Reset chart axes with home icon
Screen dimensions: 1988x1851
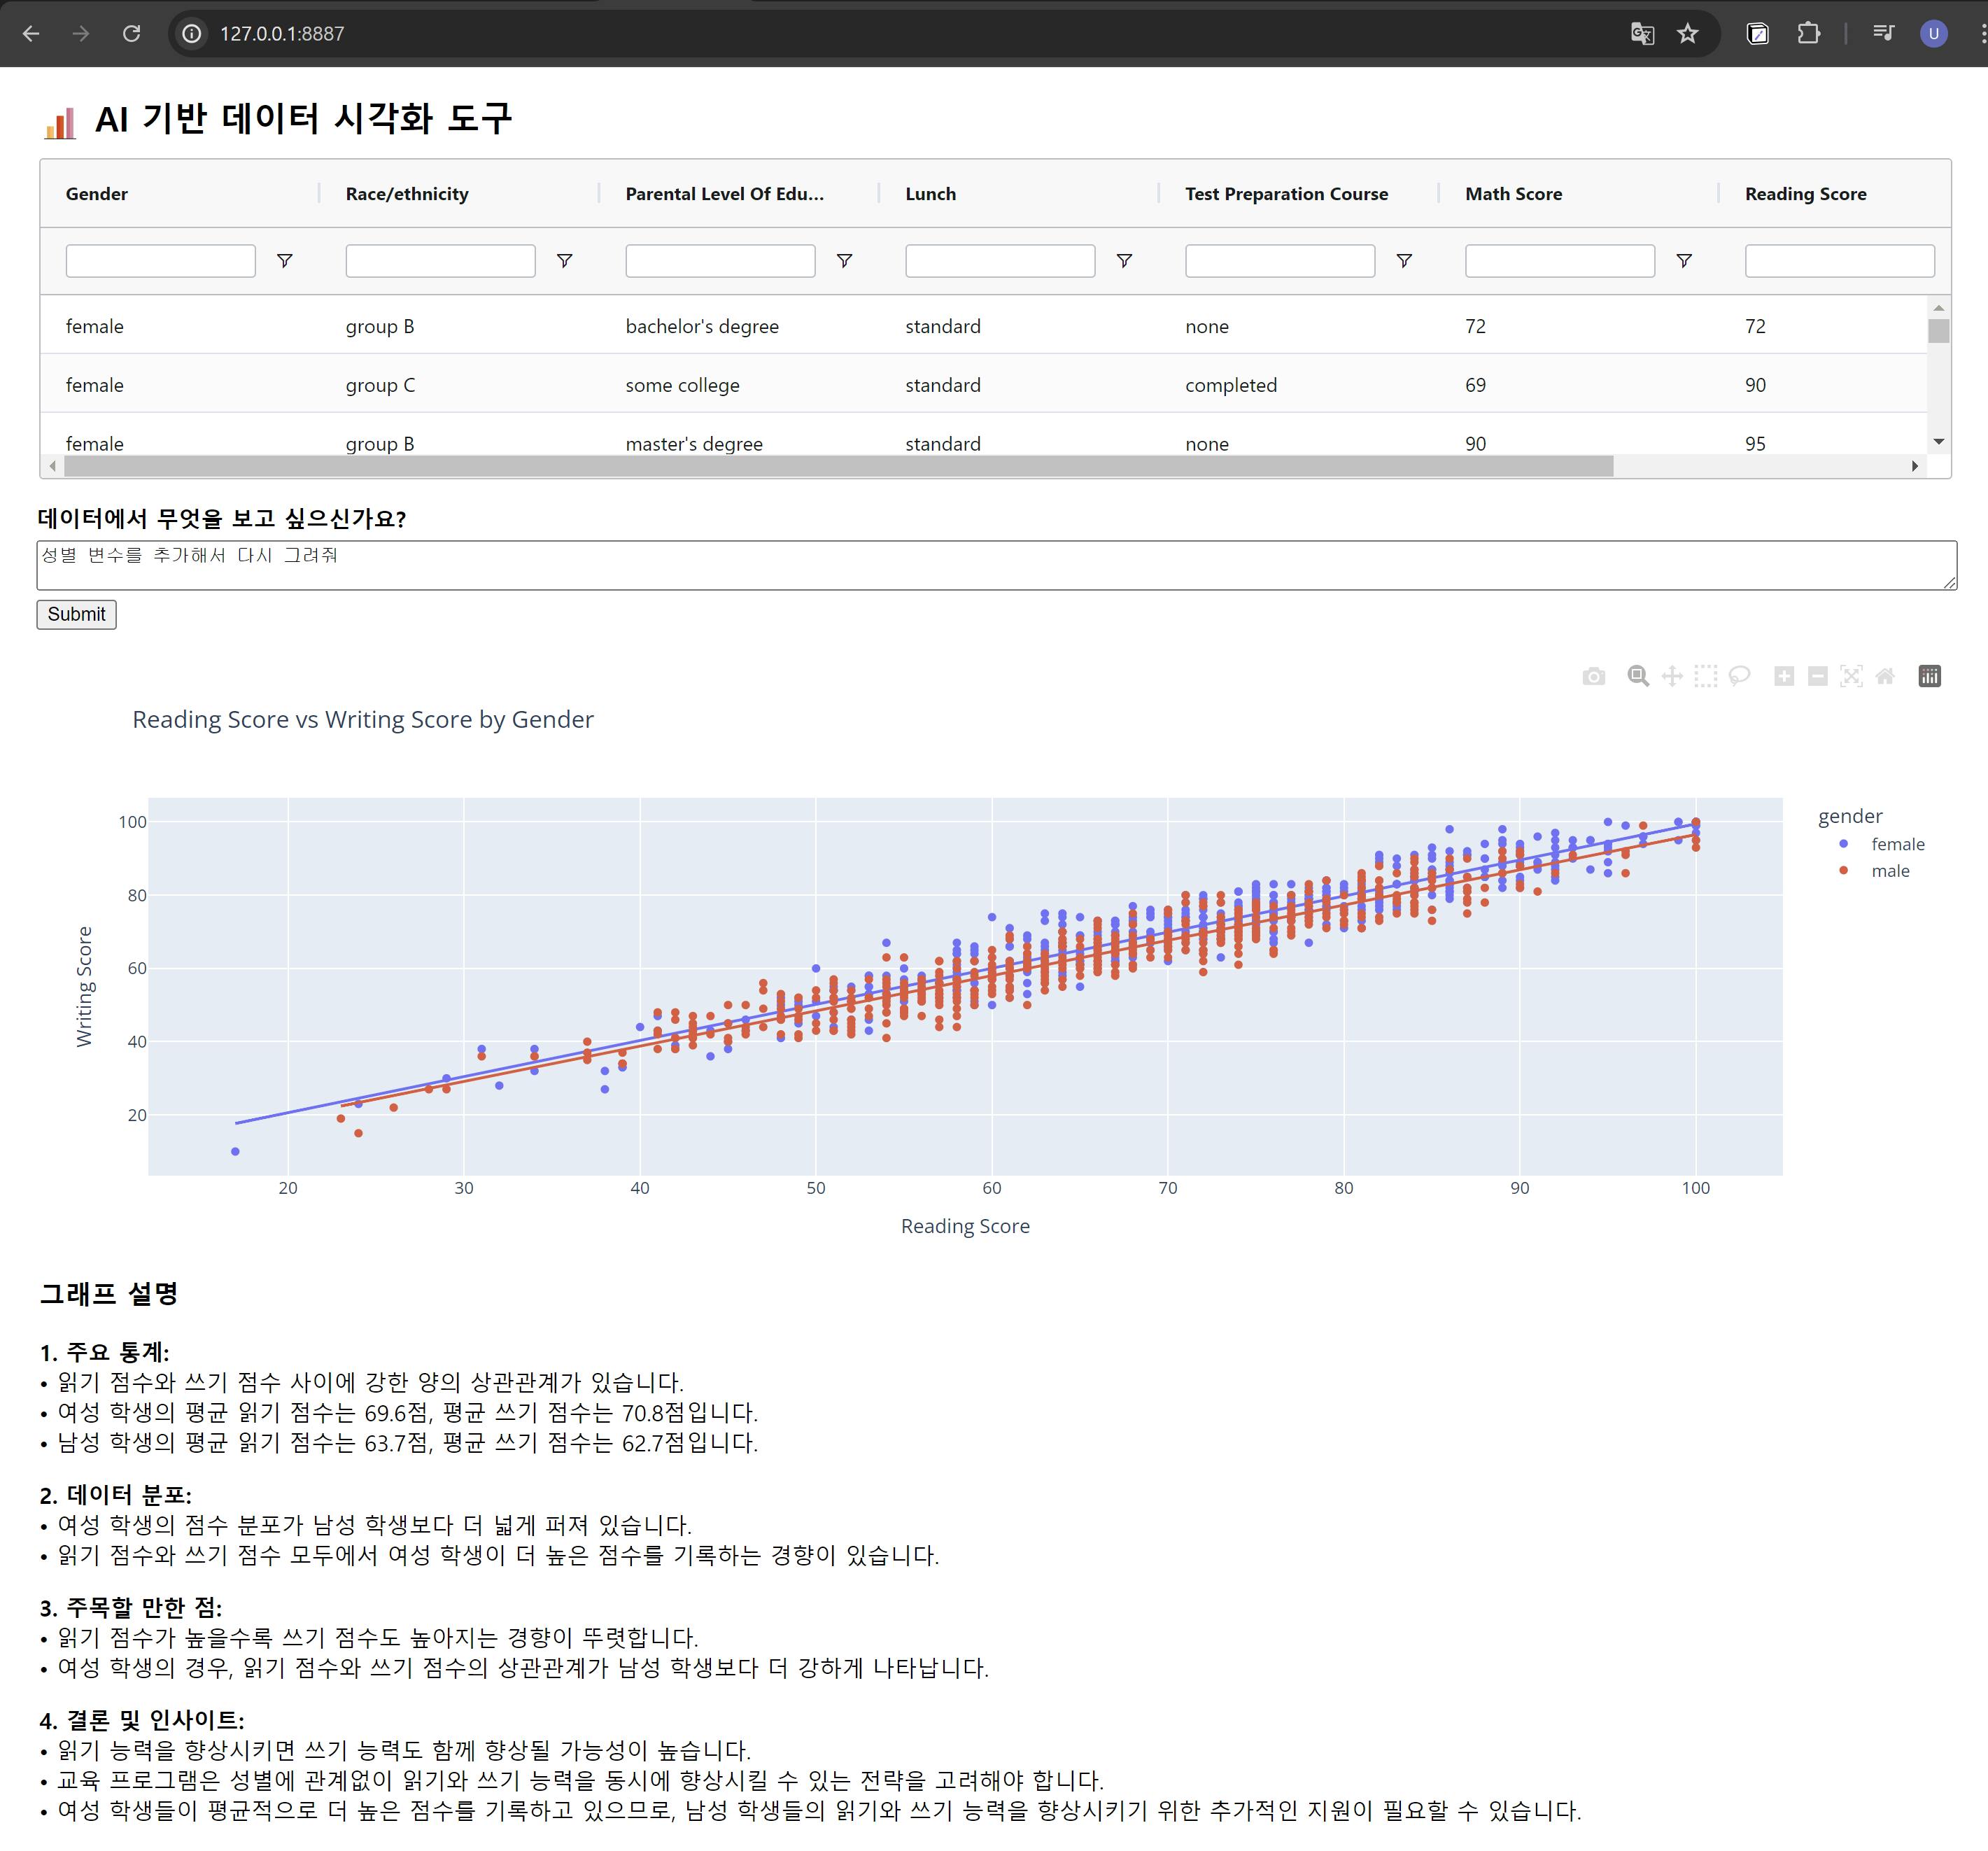coord(1885,677)
